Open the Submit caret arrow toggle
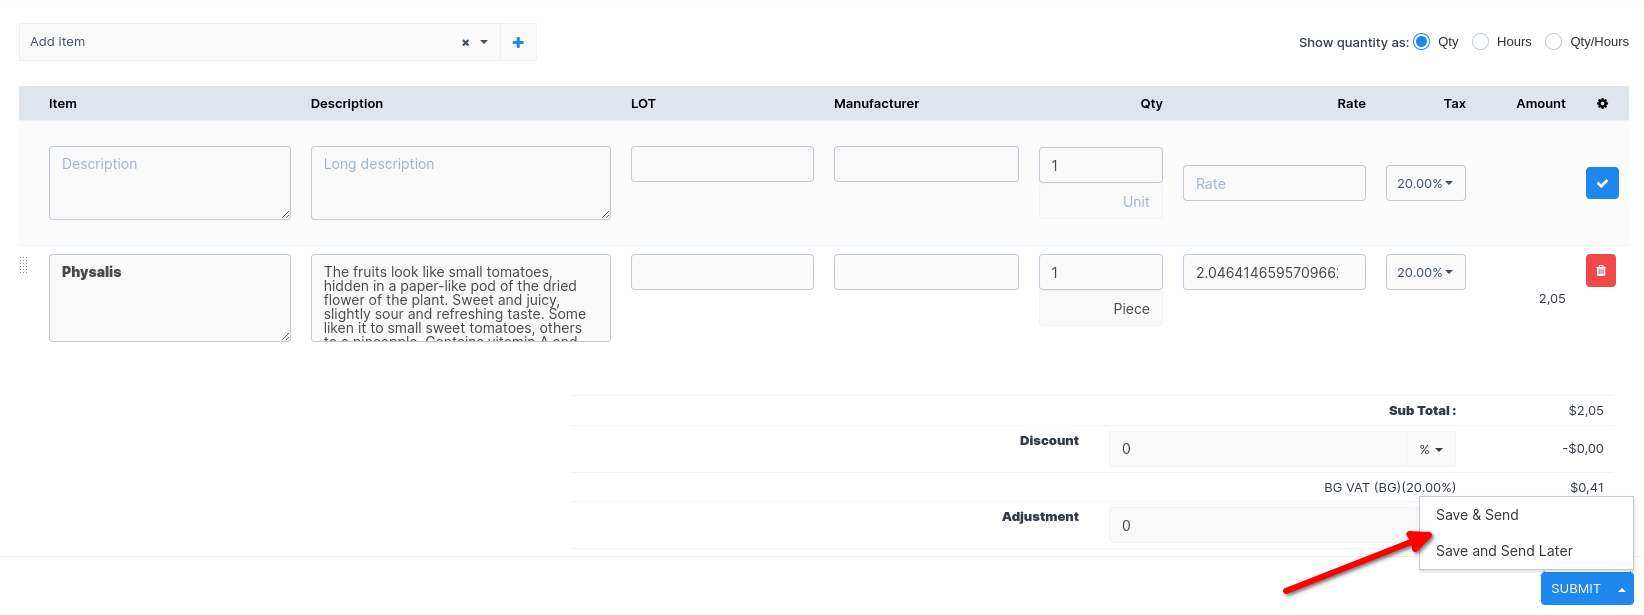Viewport: 1644px width, 615px height. point(1621,589)
